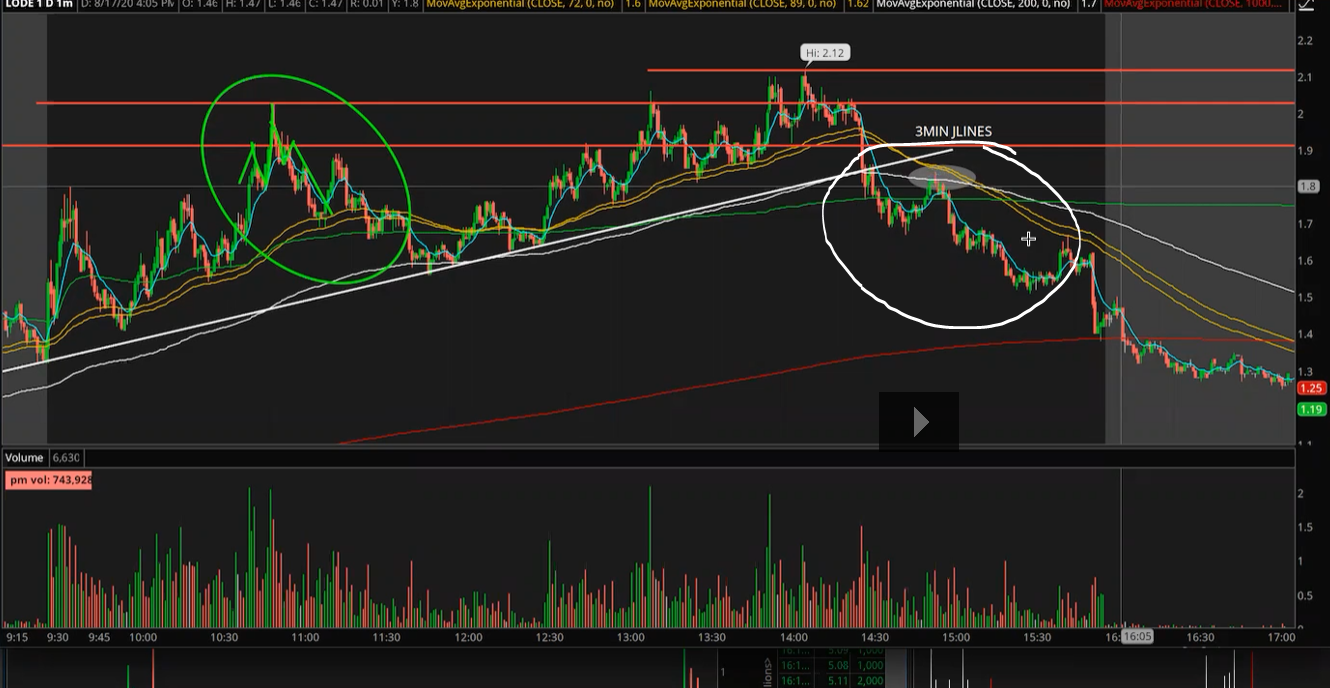
Task: Click the Hi: 2.12 price bubble
Action: tap(825, 52)
